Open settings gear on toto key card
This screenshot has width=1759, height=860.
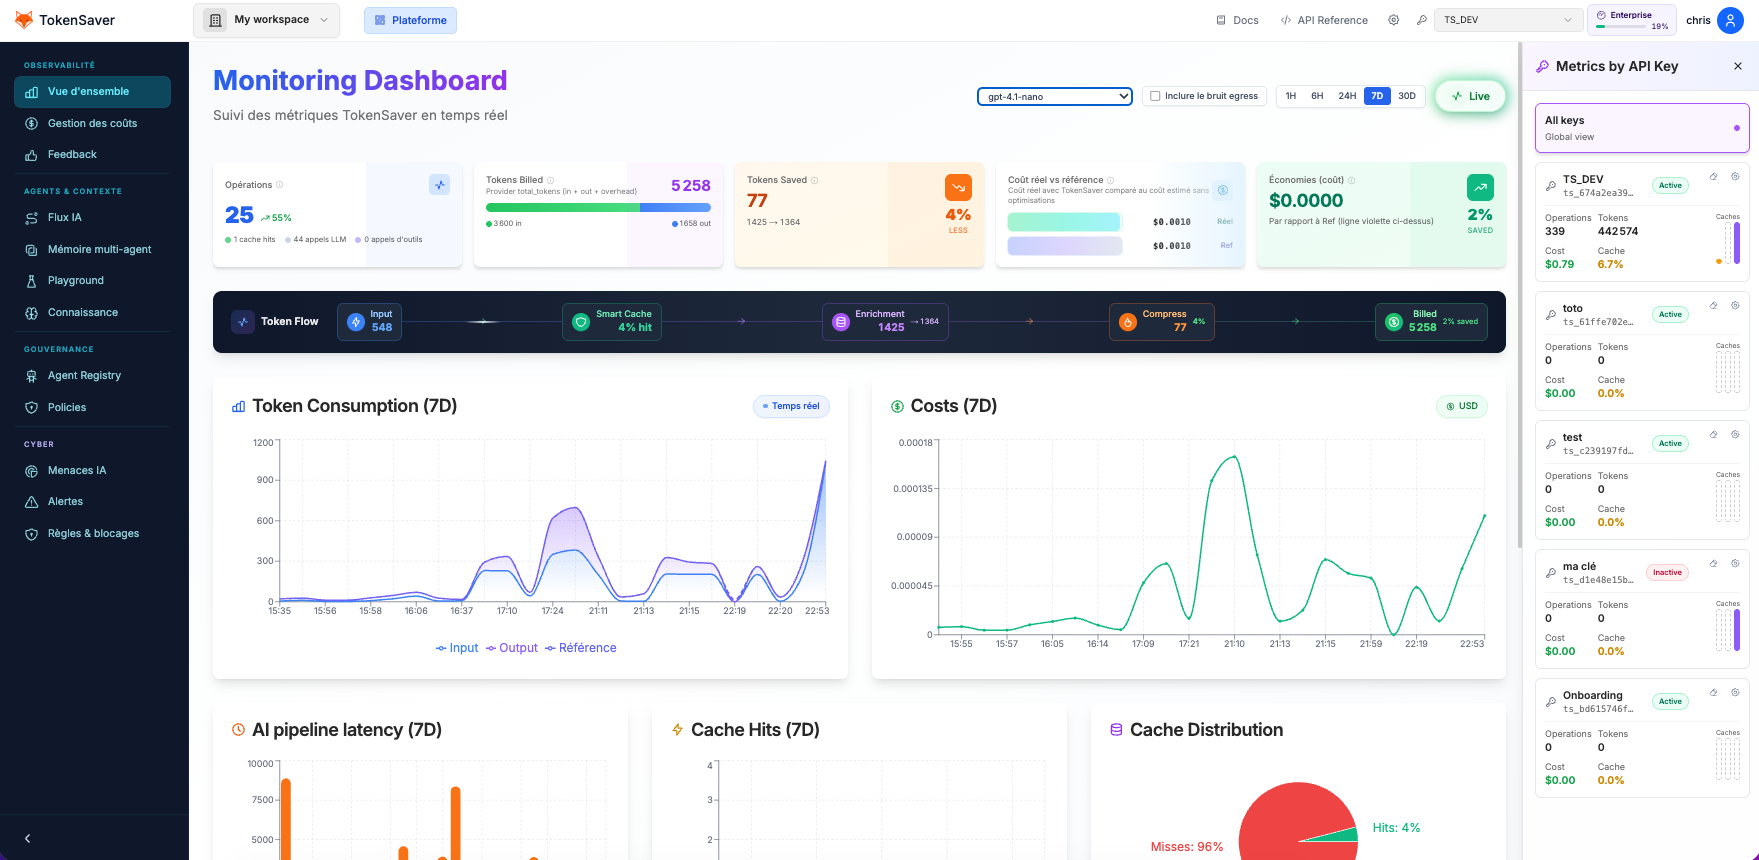coord(1735,305)
